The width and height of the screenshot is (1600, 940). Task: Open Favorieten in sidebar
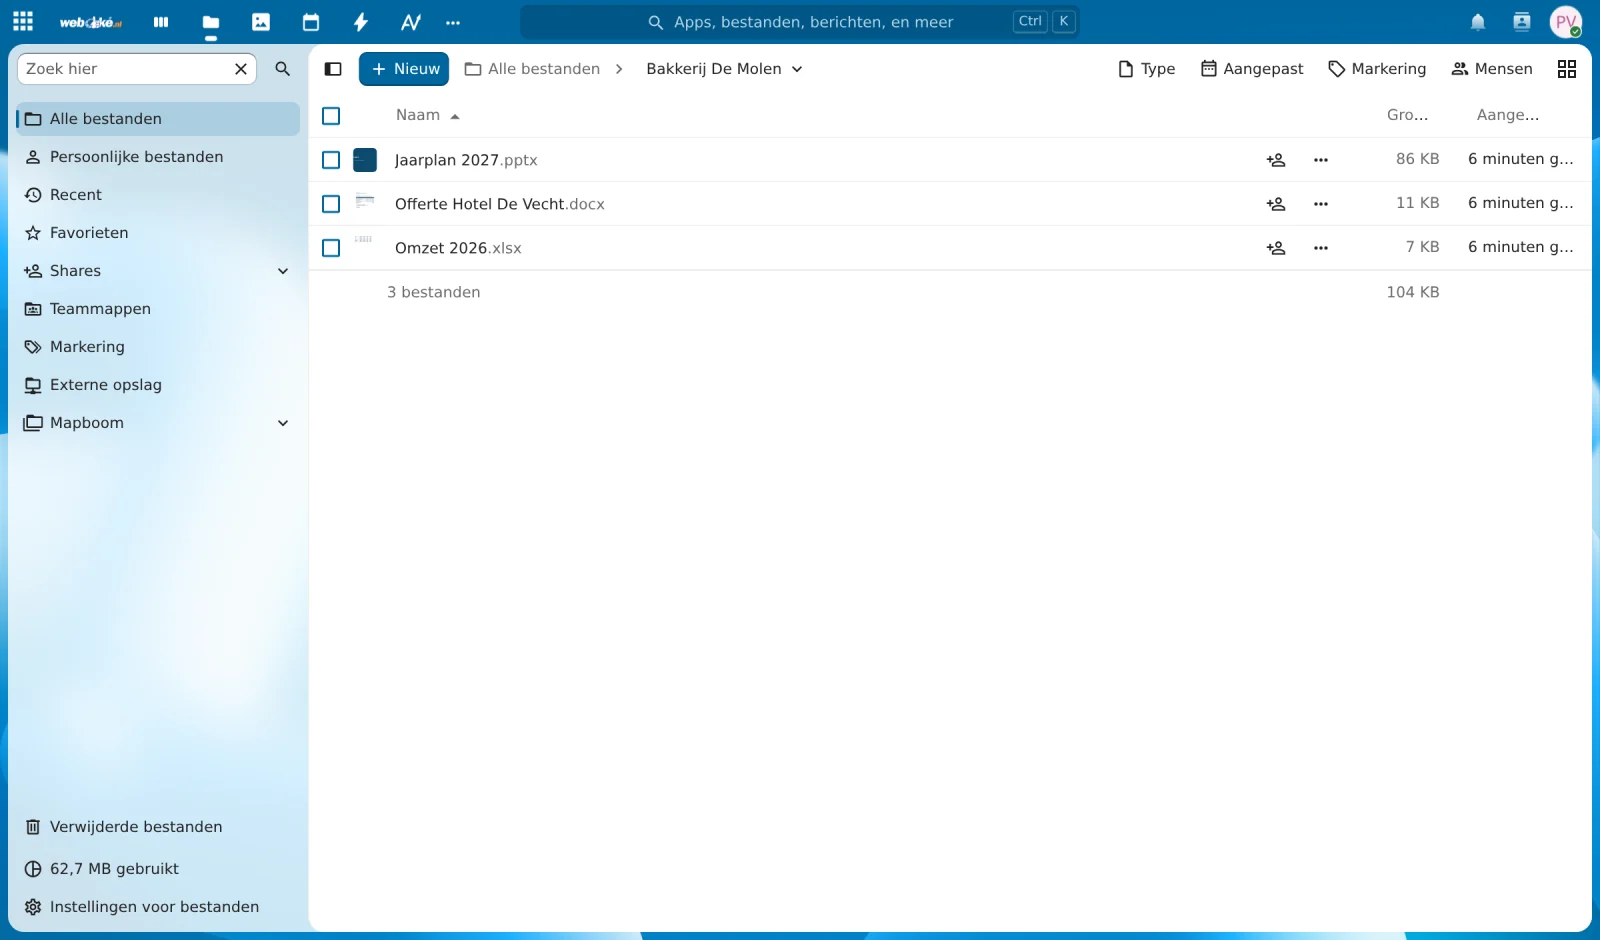pyautogui.click(x=158, y=233)
